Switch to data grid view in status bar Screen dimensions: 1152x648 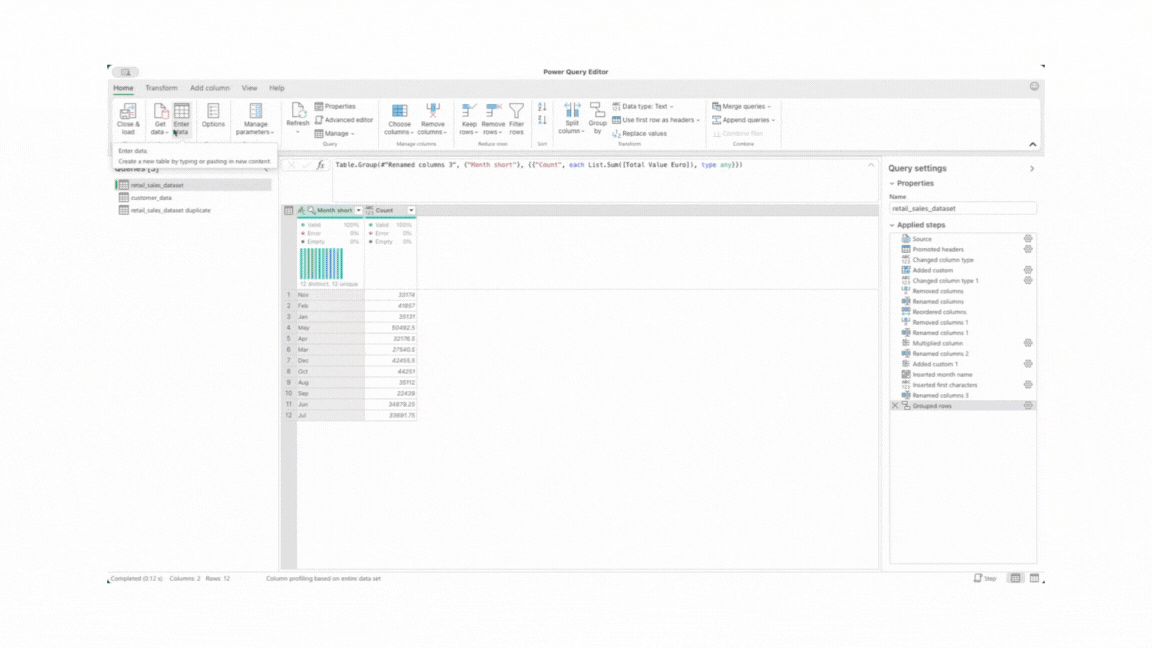1015,578
